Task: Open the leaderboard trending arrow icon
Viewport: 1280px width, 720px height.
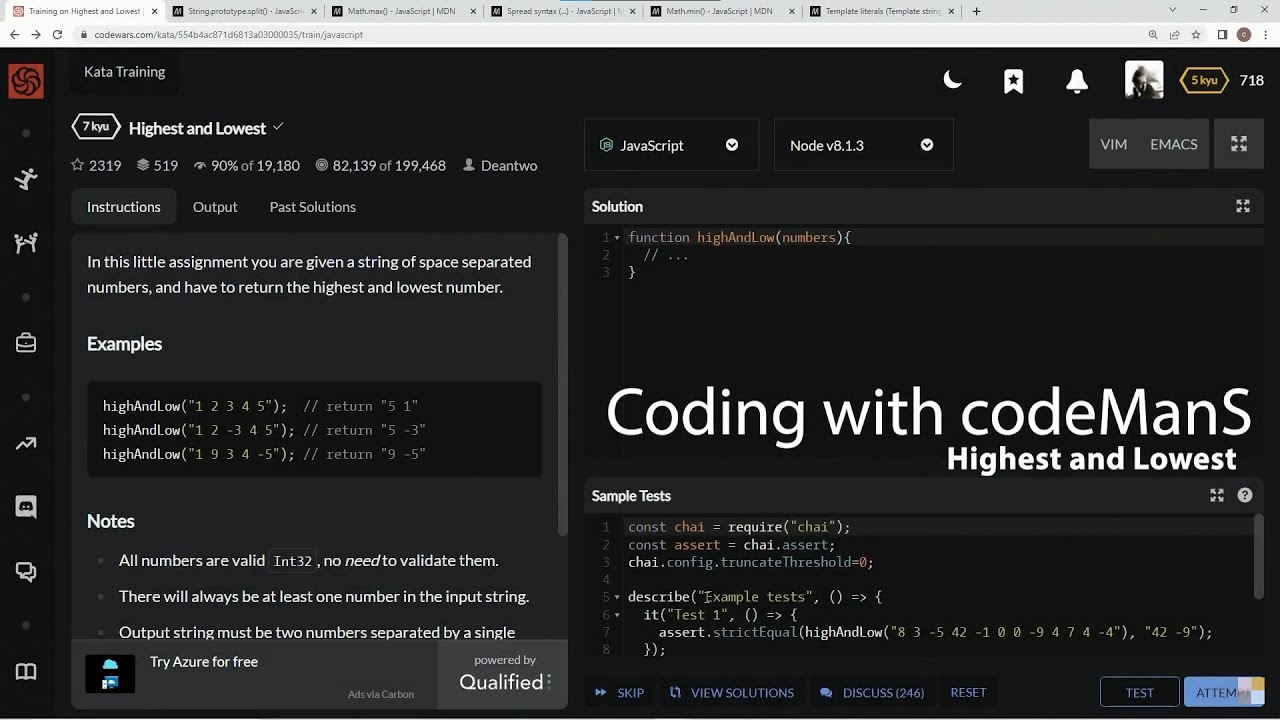Action: [26, 443]
